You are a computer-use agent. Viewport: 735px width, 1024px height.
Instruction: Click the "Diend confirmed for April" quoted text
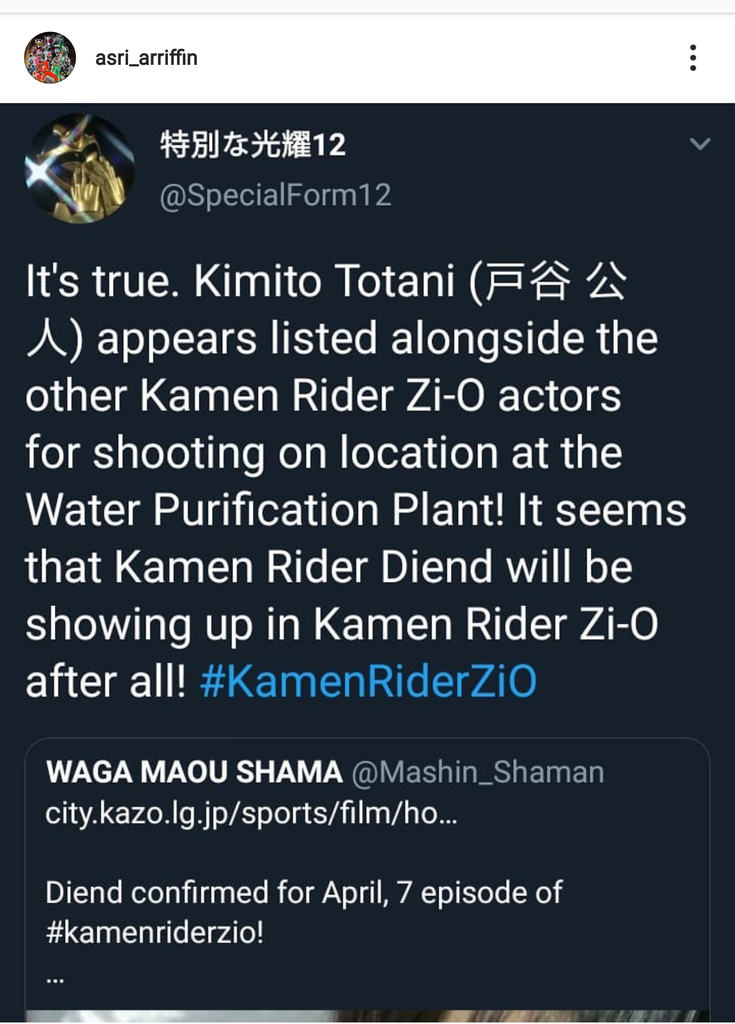tap(303, 892)
